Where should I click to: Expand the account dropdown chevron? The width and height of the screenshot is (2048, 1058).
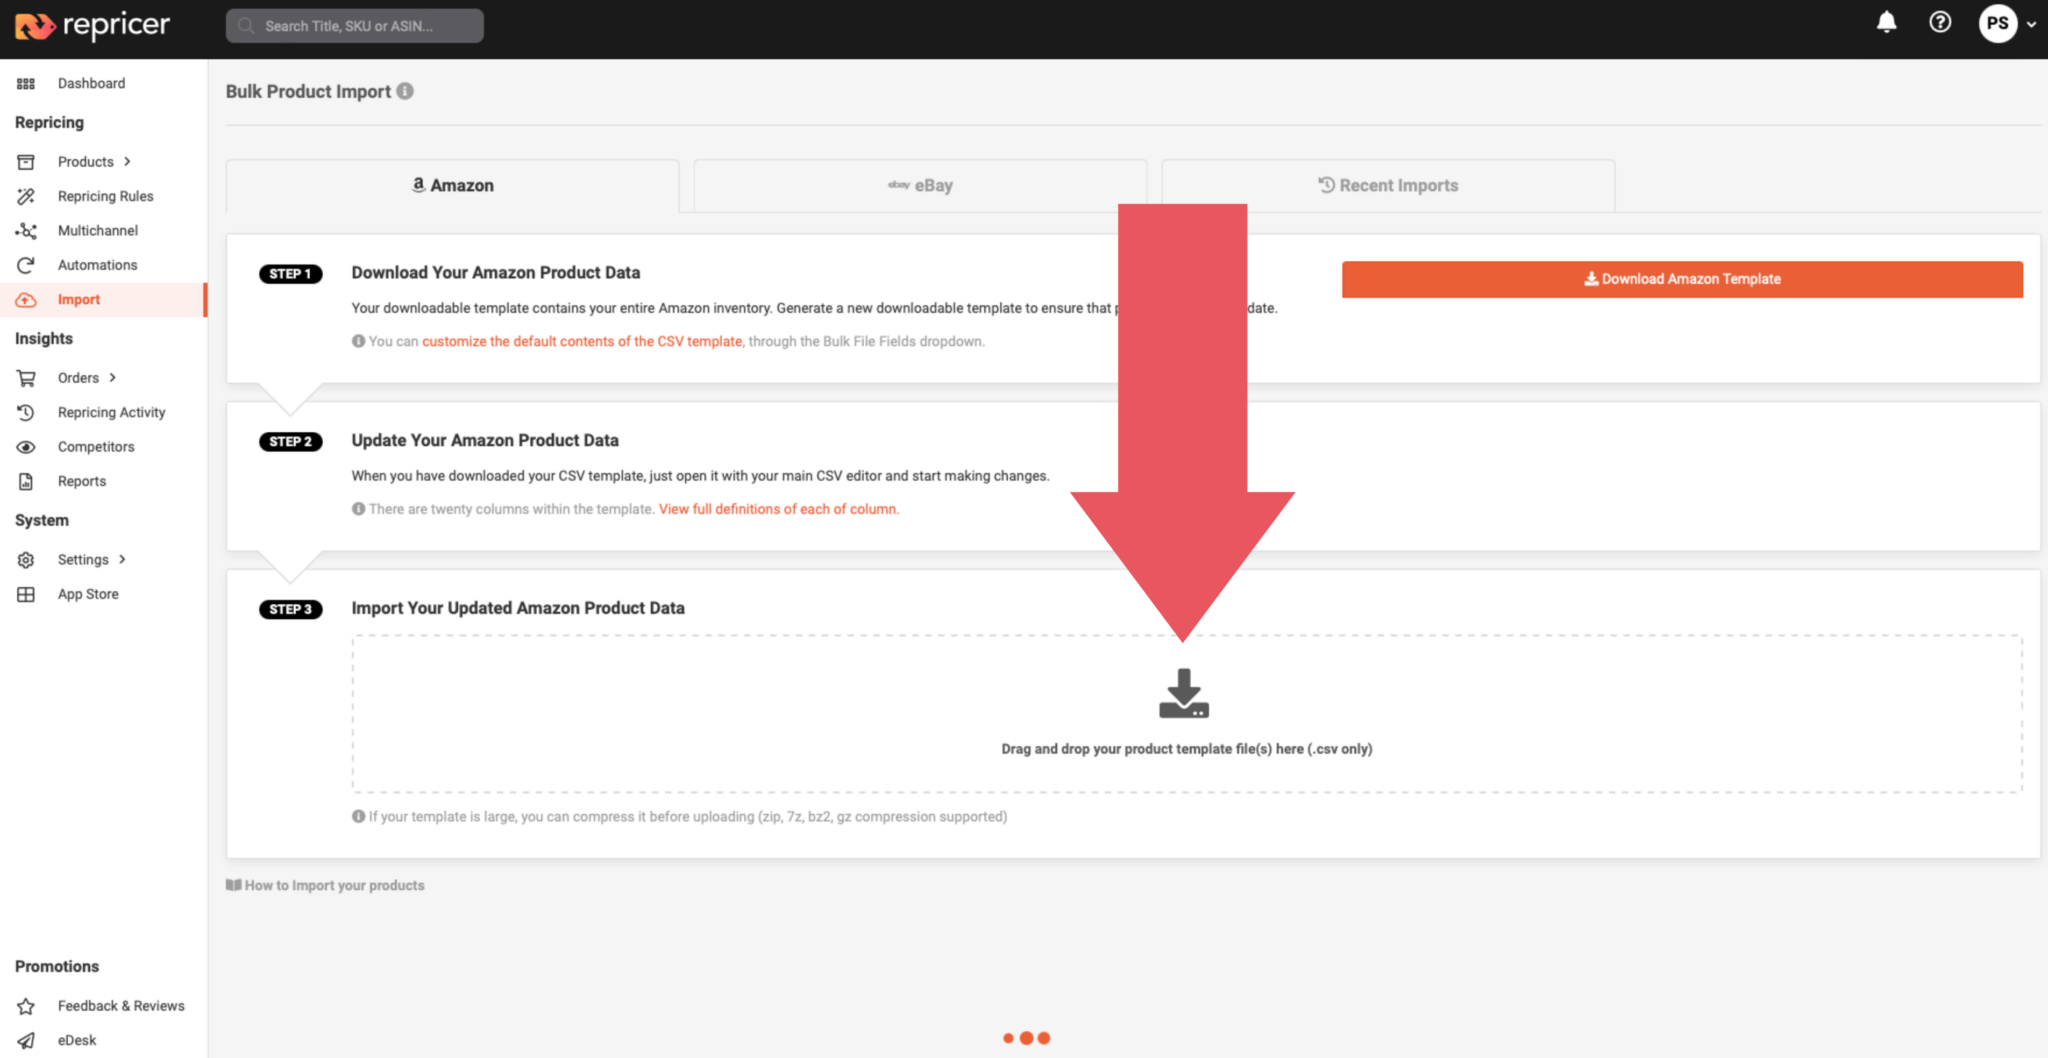tap(2031, 25)
